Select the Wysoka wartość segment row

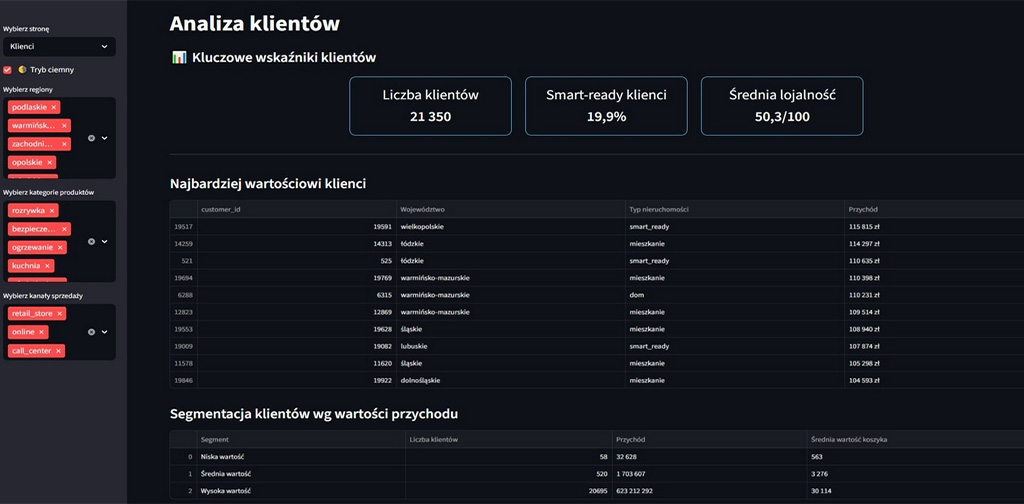coord(225,491)
